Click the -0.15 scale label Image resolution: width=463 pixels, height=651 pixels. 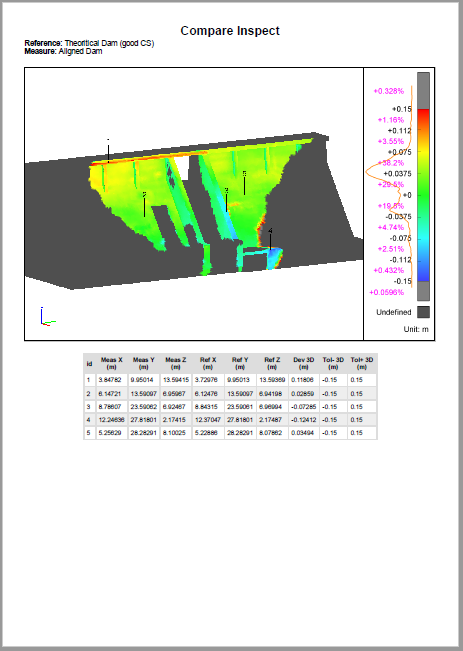point(402,281)
